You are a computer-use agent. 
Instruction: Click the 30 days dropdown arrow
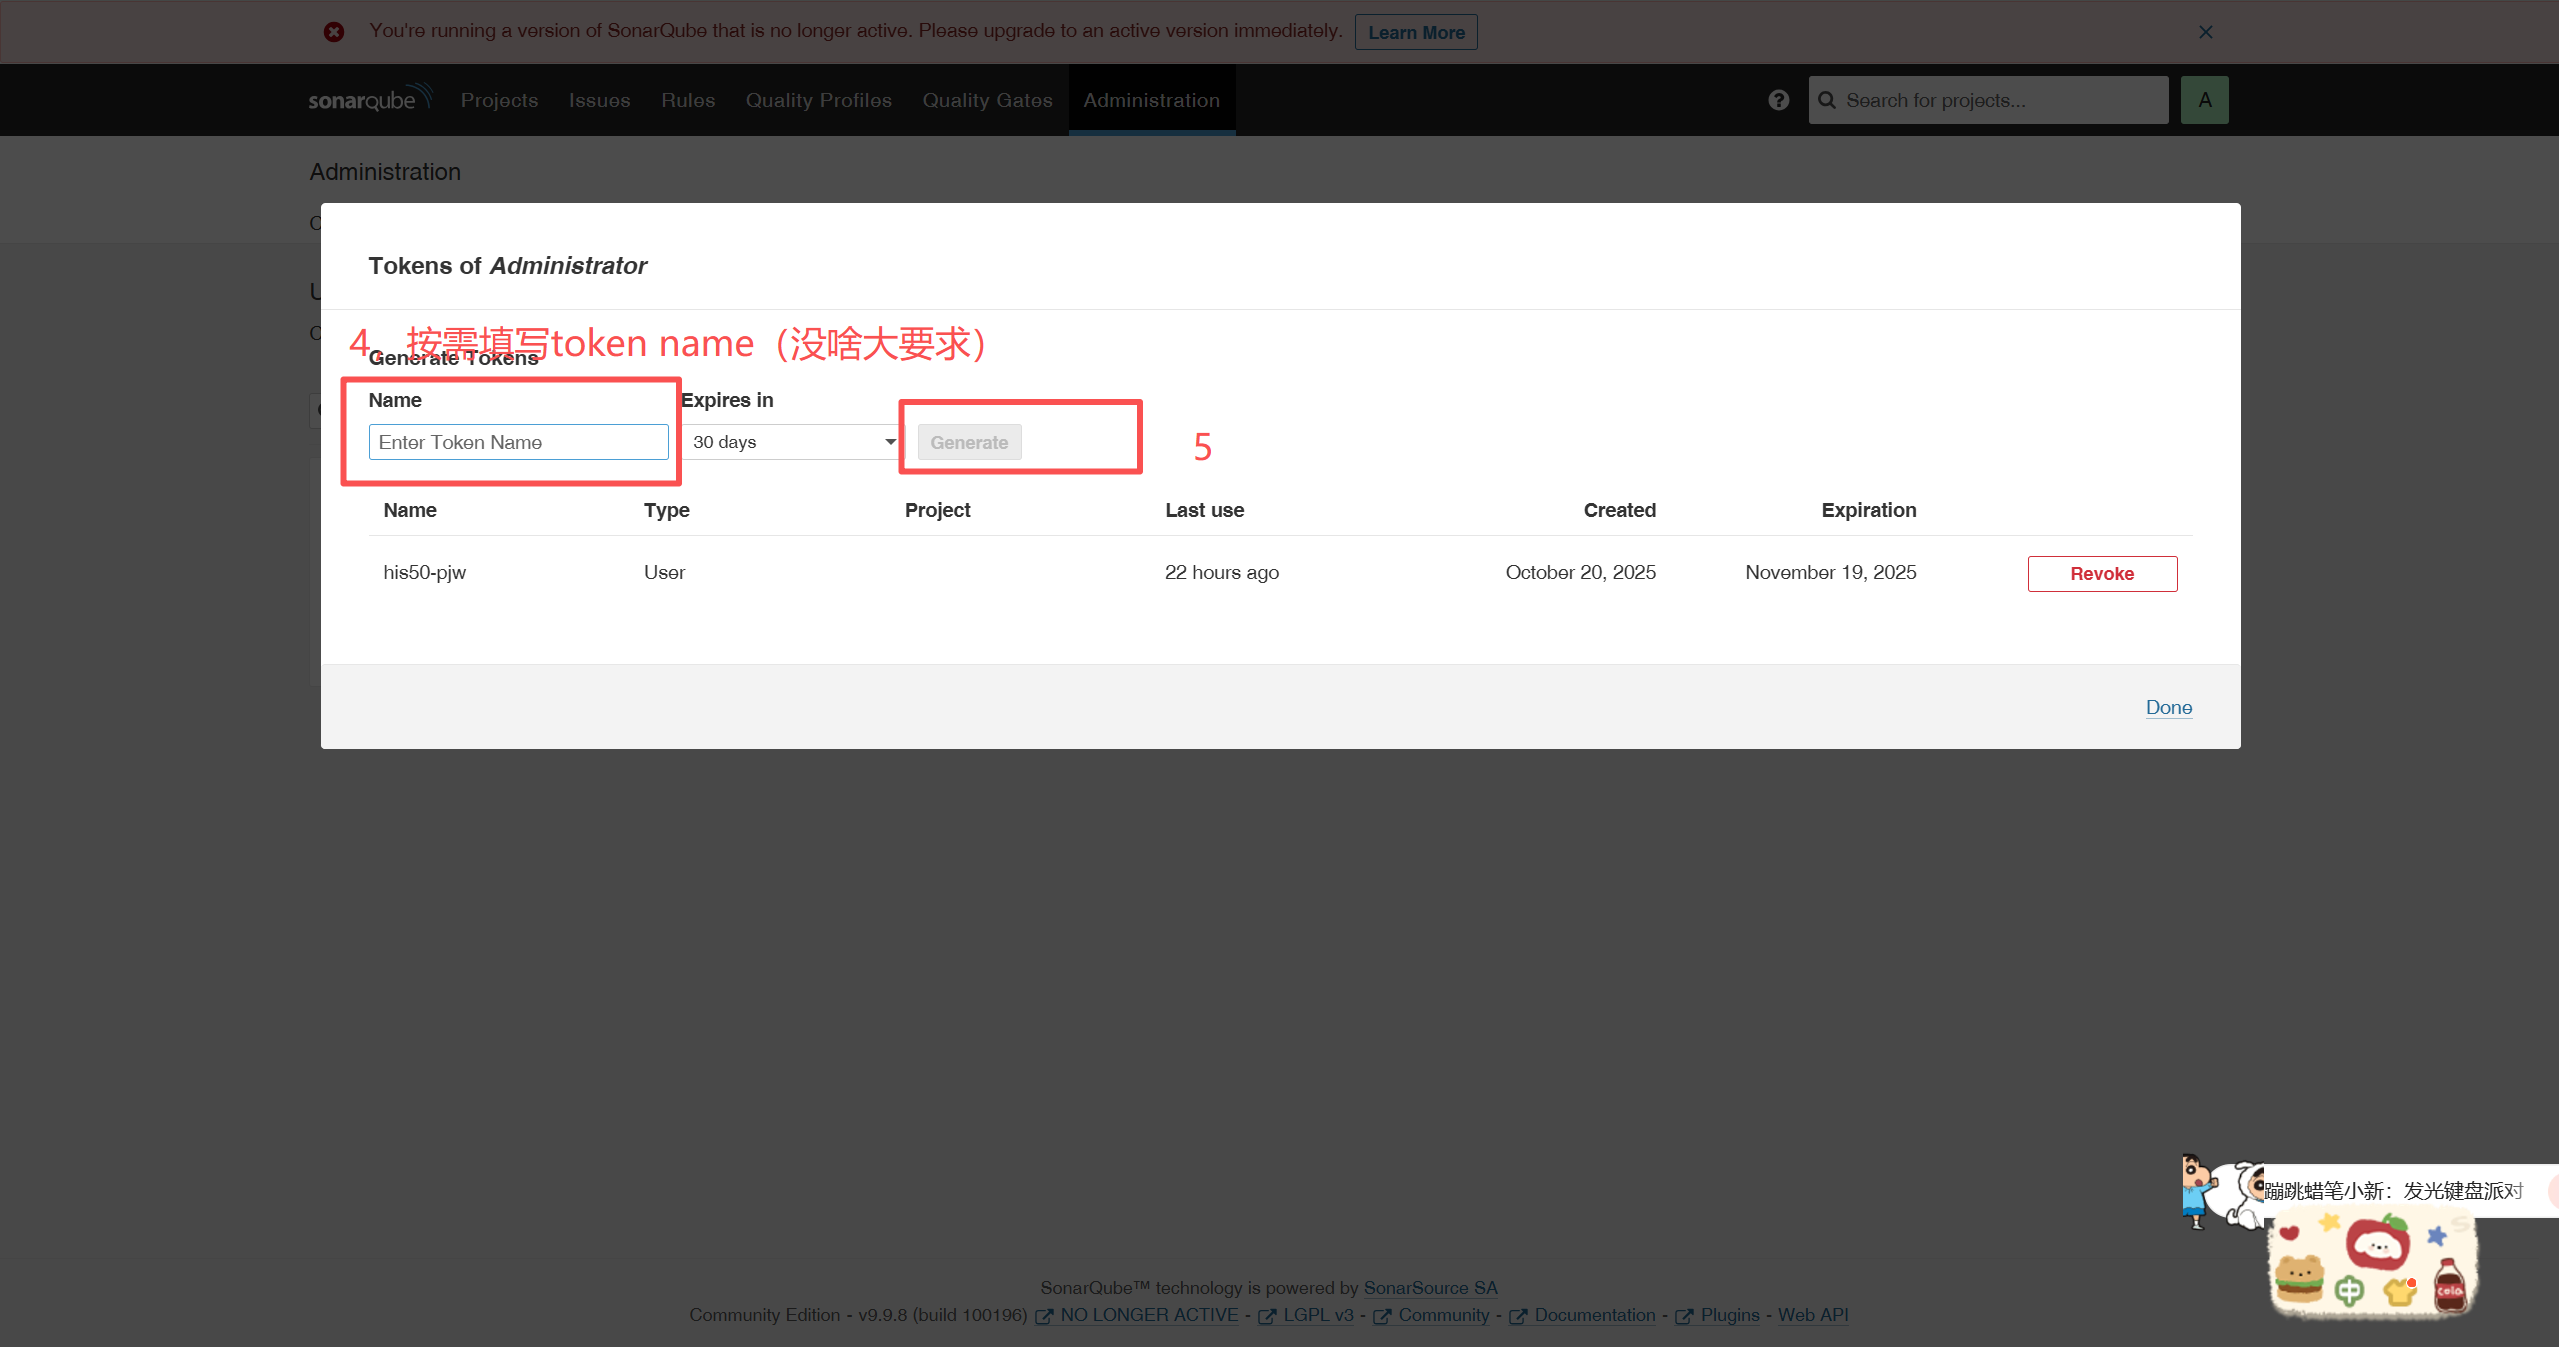(889, 442)
